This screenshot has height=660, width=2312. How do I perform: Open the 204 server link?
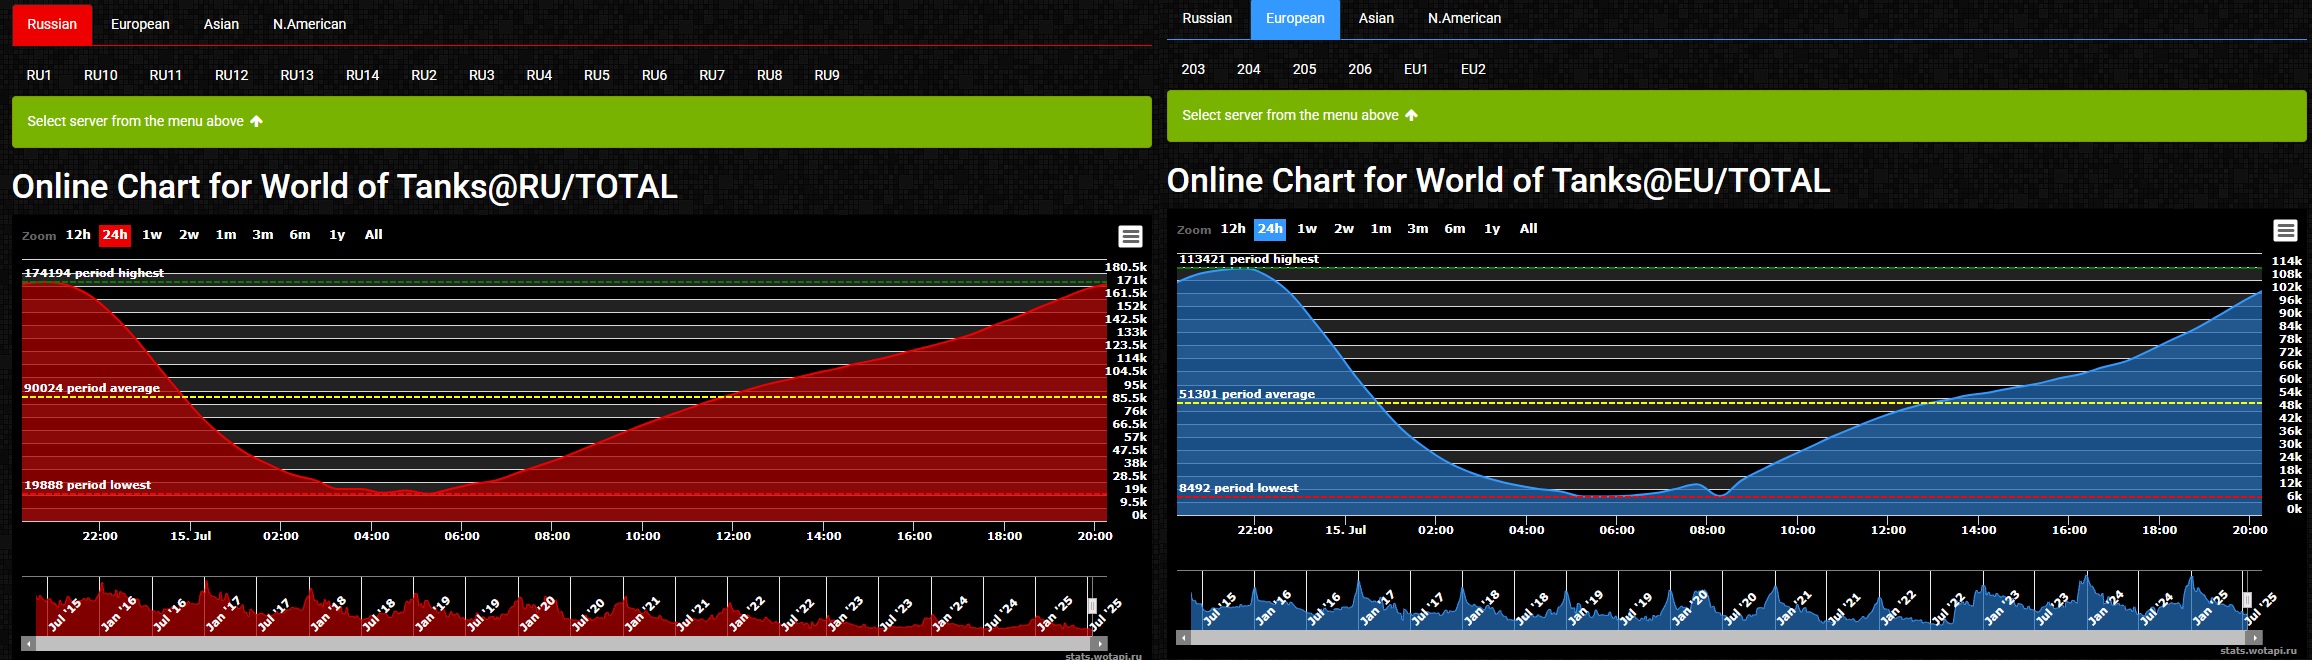point(1249,69)
